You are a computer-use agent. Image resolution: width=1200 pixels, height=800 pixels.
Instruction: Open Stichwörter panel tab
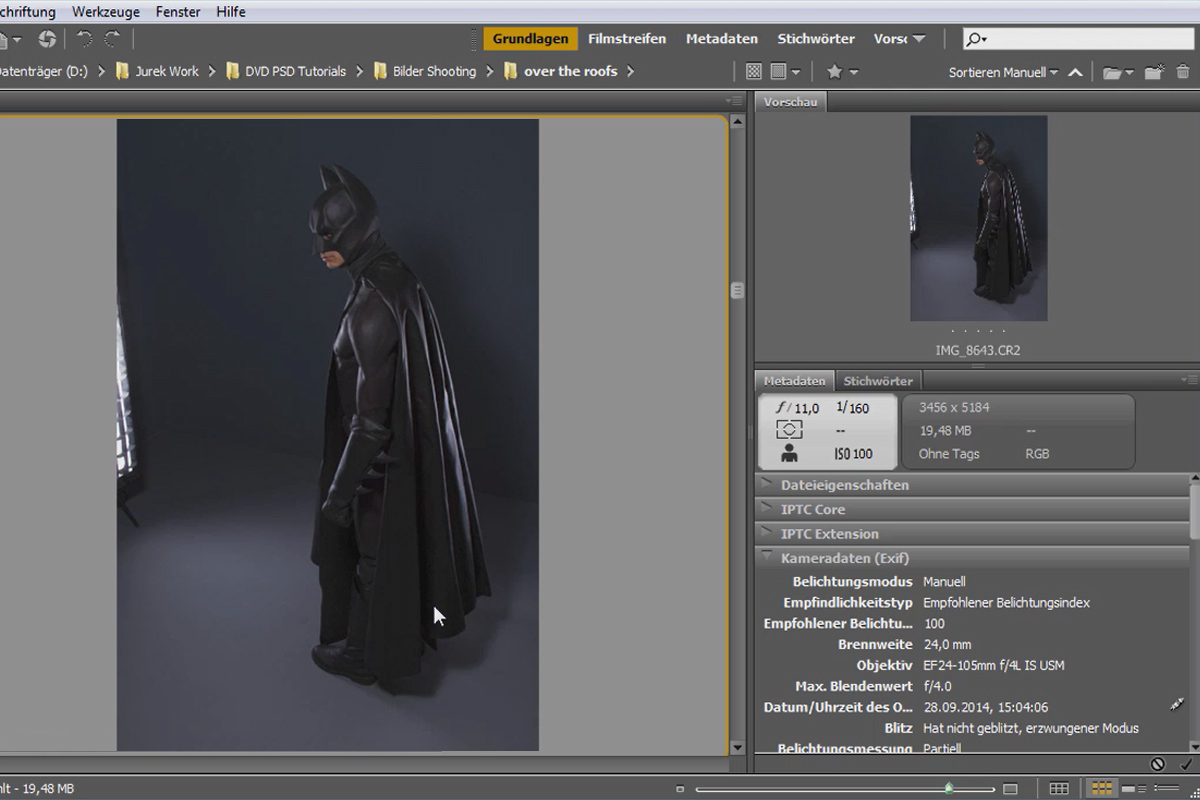[x=878, y=381]
